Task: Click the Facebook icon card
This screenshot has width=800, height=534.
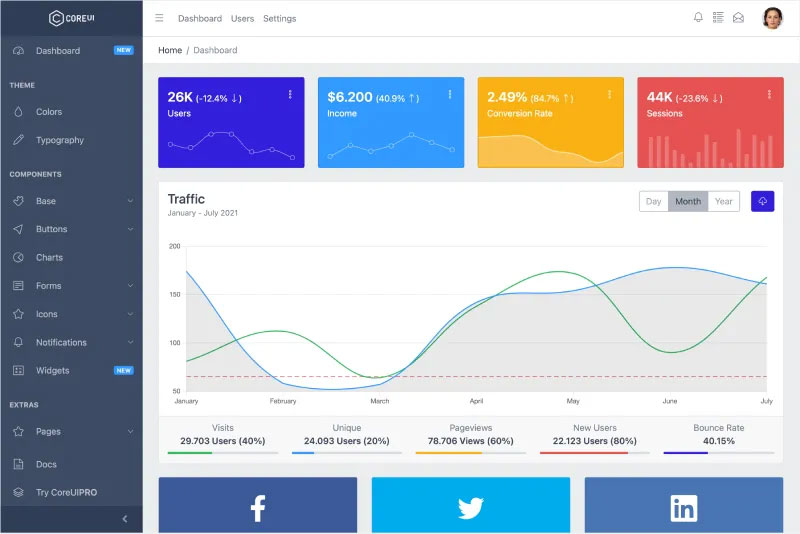Action: (x=257, y=508)
